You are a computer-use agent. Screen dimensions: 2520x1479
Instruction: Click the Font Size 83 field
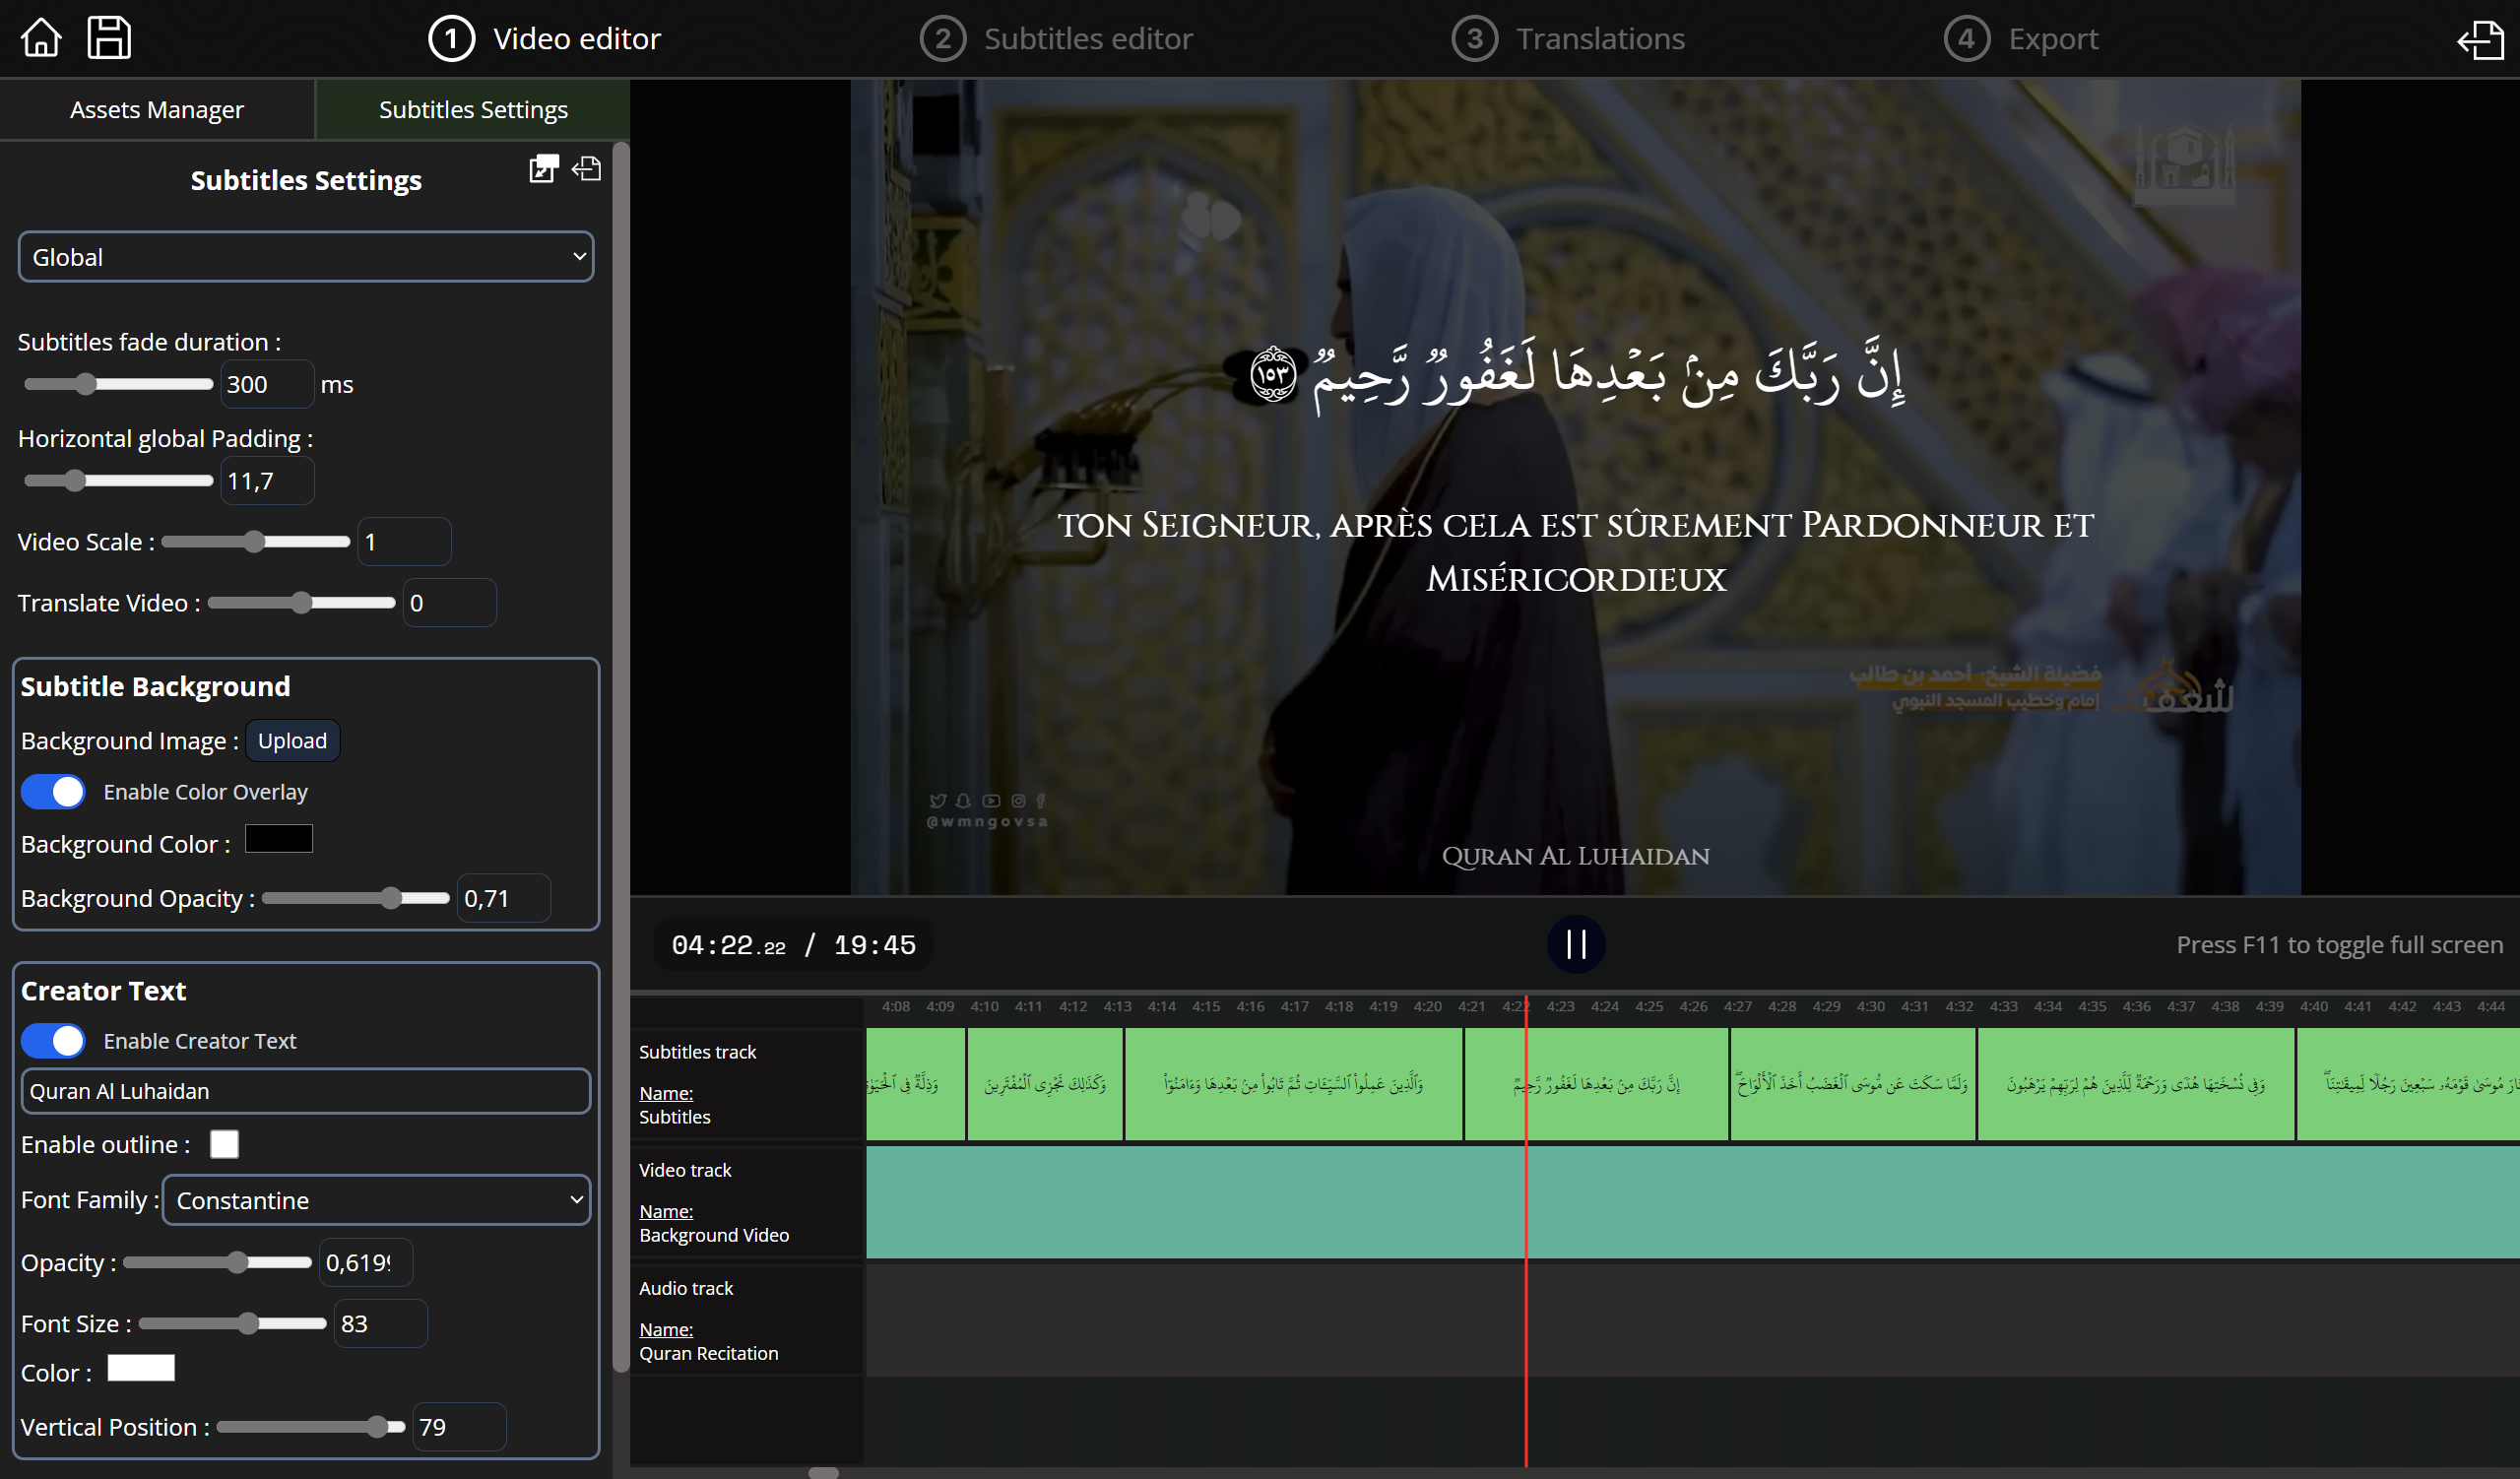click(381, 1324)
